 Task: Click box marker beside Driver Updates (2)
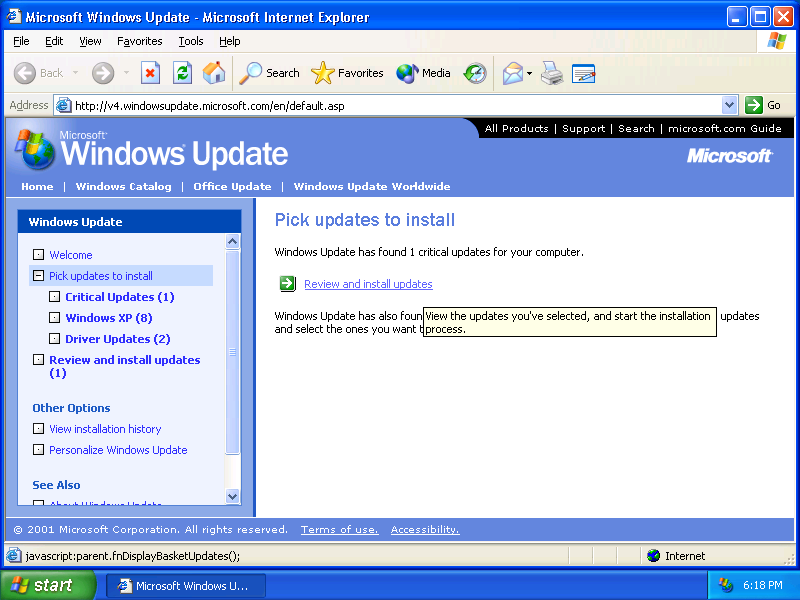pyautogui.click(x=54, y=338)
